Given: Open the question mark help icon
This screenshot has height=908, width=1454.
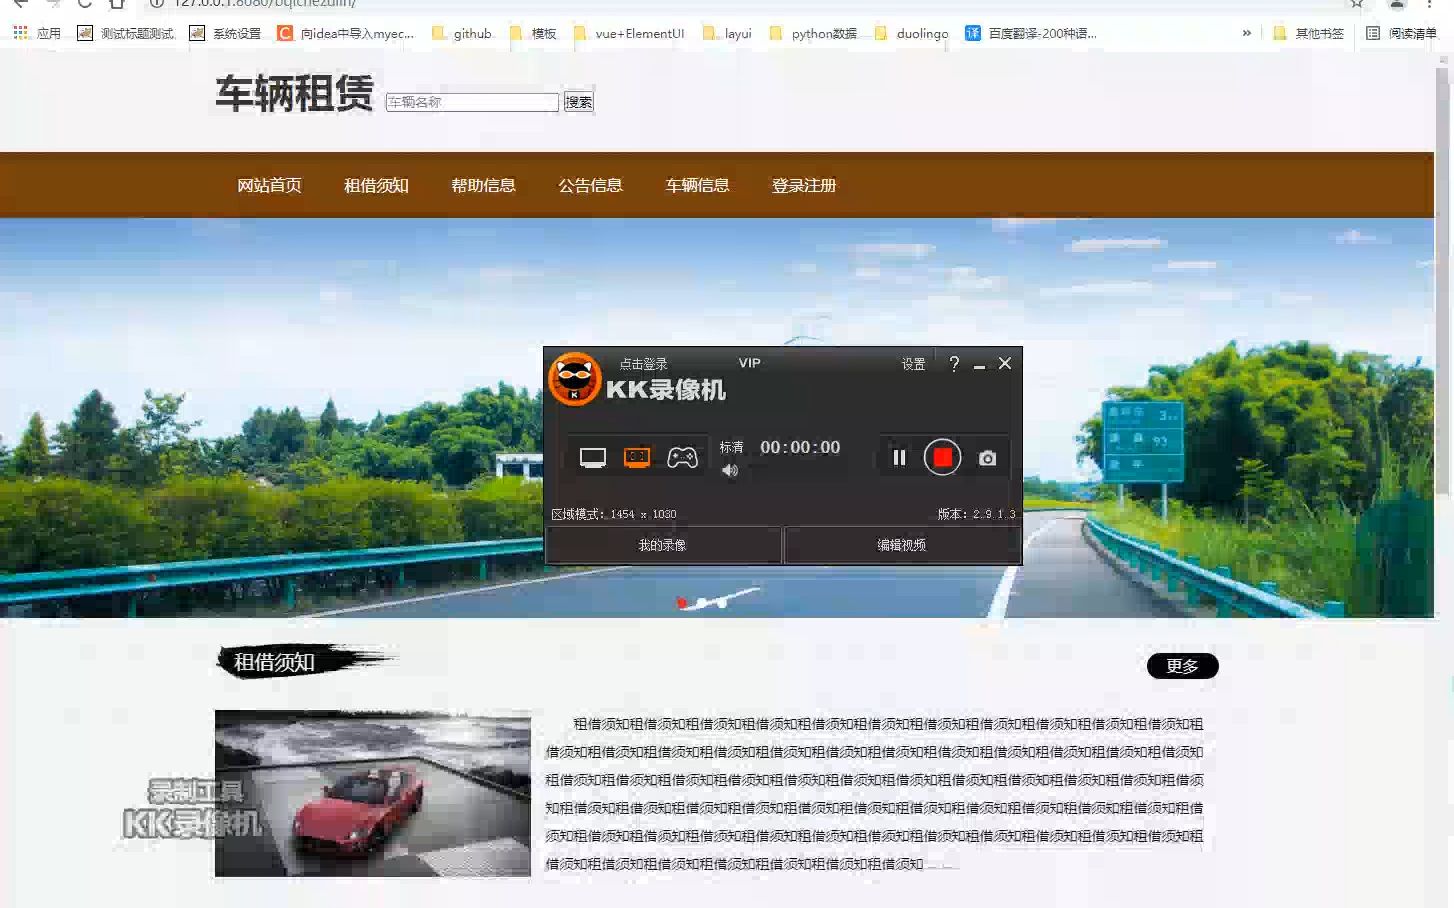Looking at the screenshot, I should (x=954, y=364).
